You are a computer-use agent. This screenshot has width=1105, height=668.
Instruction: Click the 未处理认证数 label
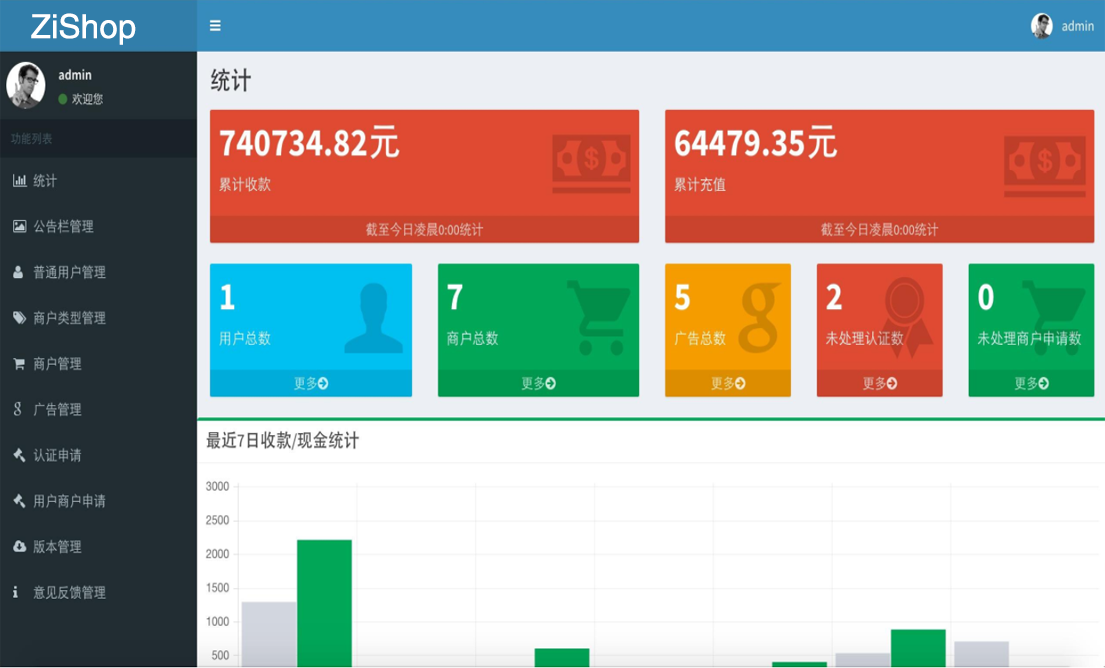tap(865, 338)
